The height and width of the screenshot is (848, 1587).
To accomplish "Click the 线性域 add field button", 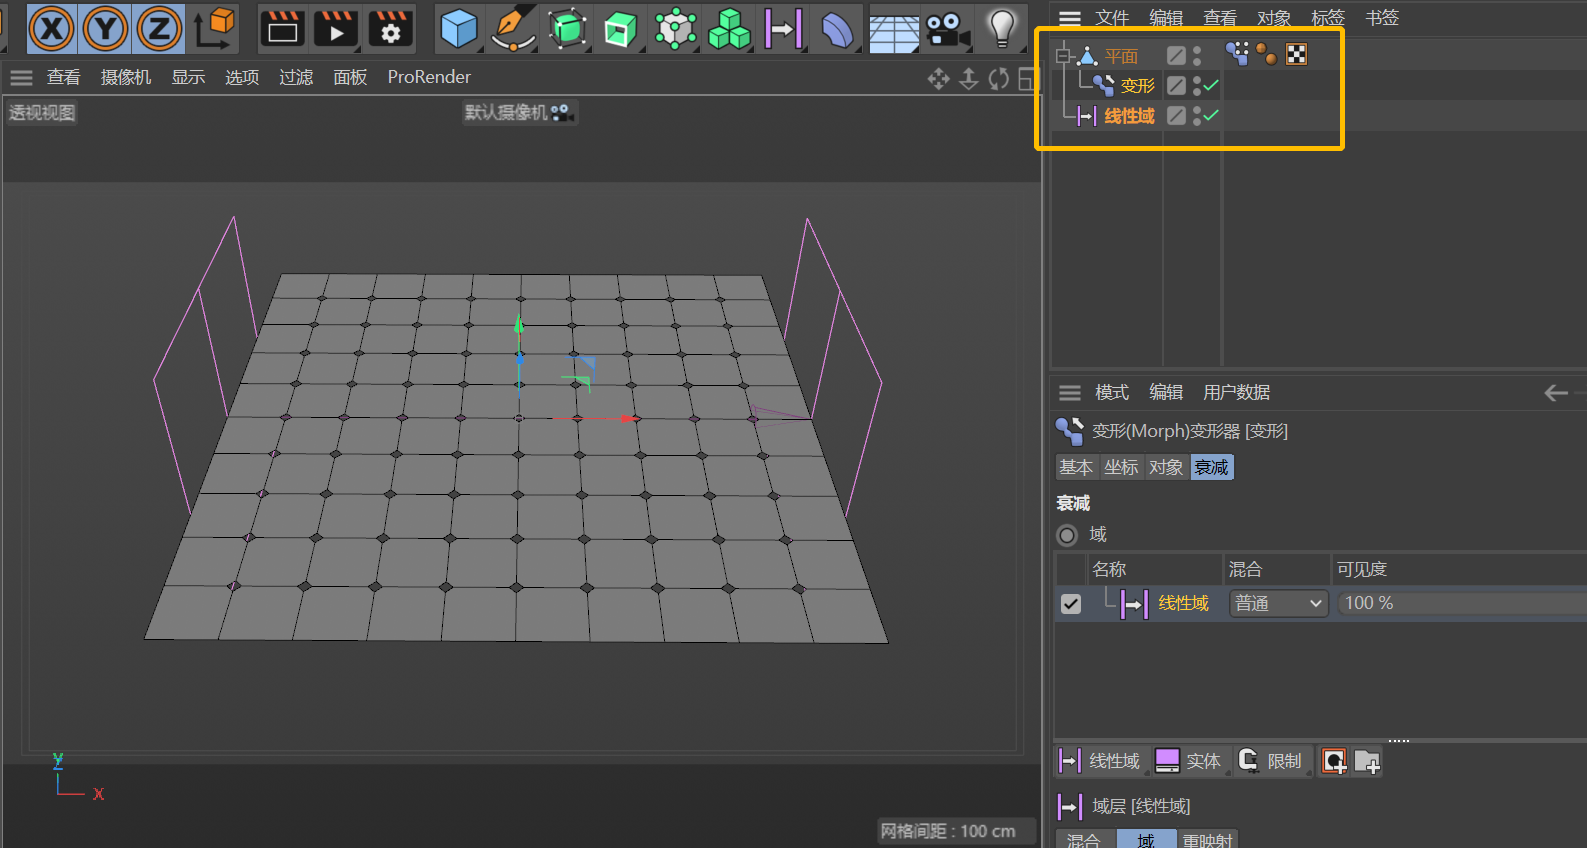I will [1099, 761].
